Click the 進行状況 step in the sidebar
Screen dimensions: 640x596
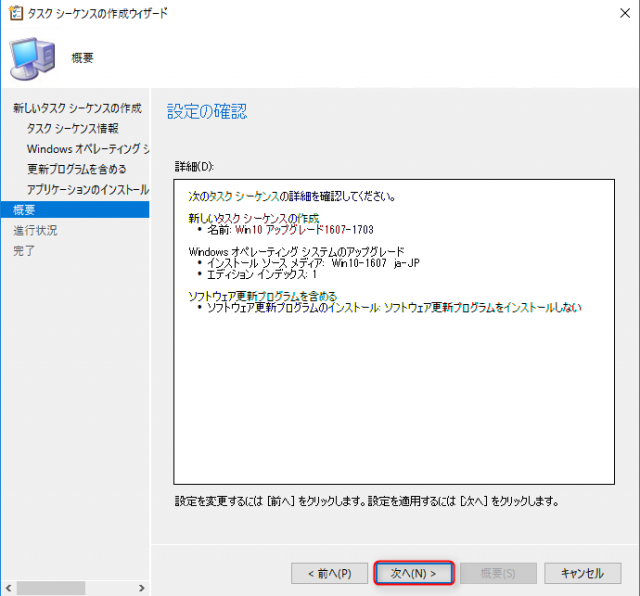tap(35, 230)
